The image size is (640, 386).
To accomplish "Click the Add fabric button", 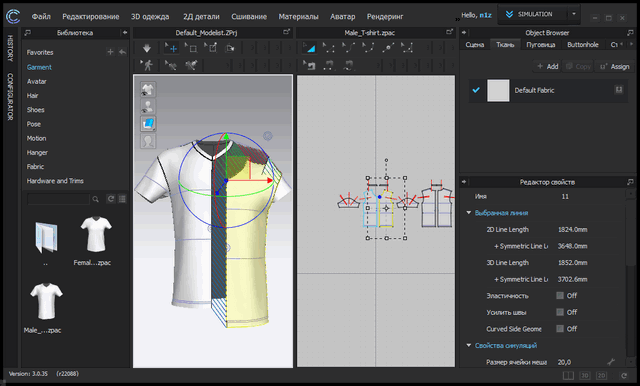I will 547,67.
